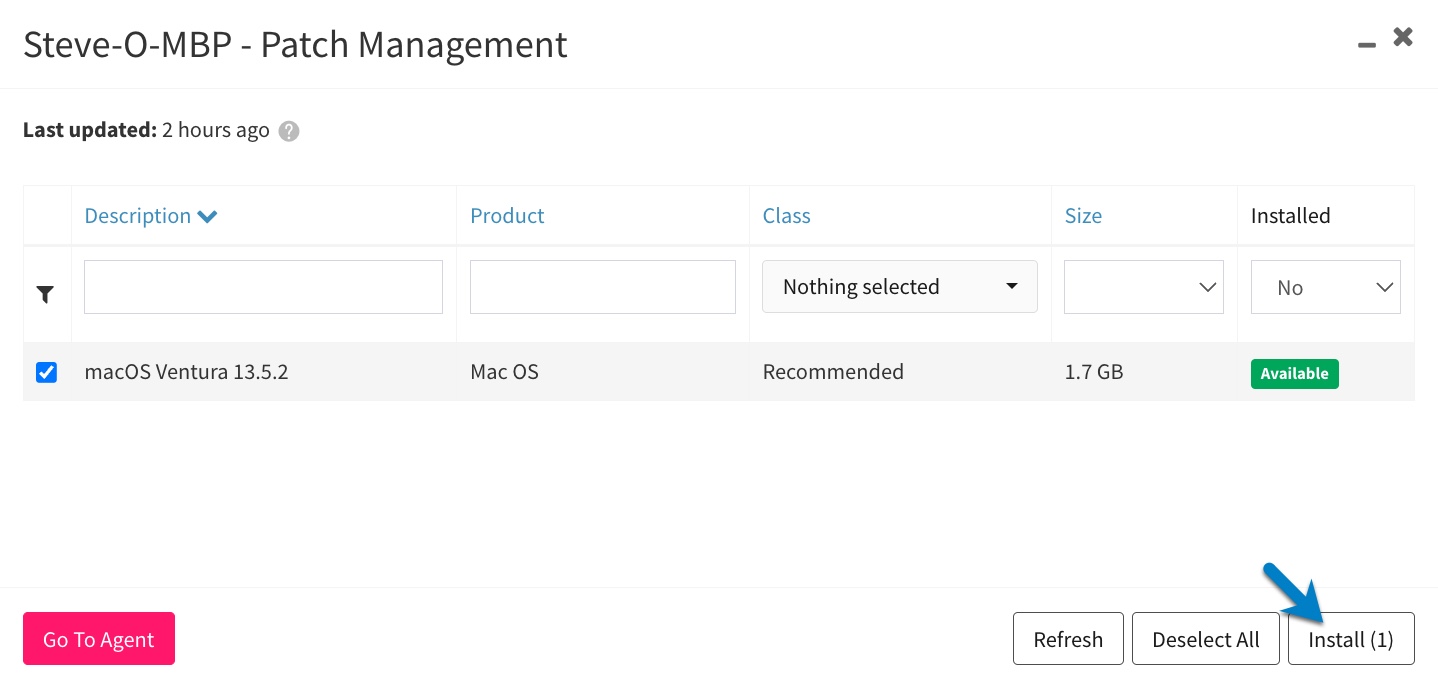This screenshot has width=1438, height=688.
Task: Sort by Description column header
Action: (x=151, y=216)
